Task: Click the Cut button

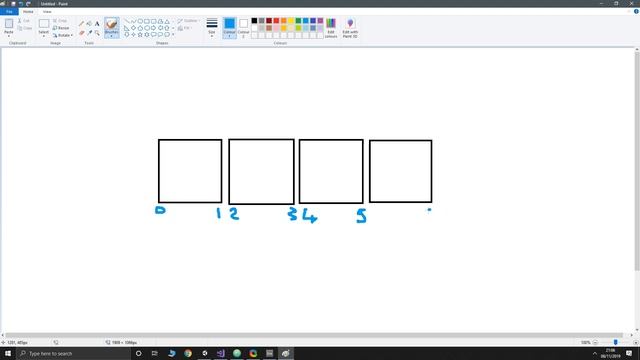Action: pos(24,20)
